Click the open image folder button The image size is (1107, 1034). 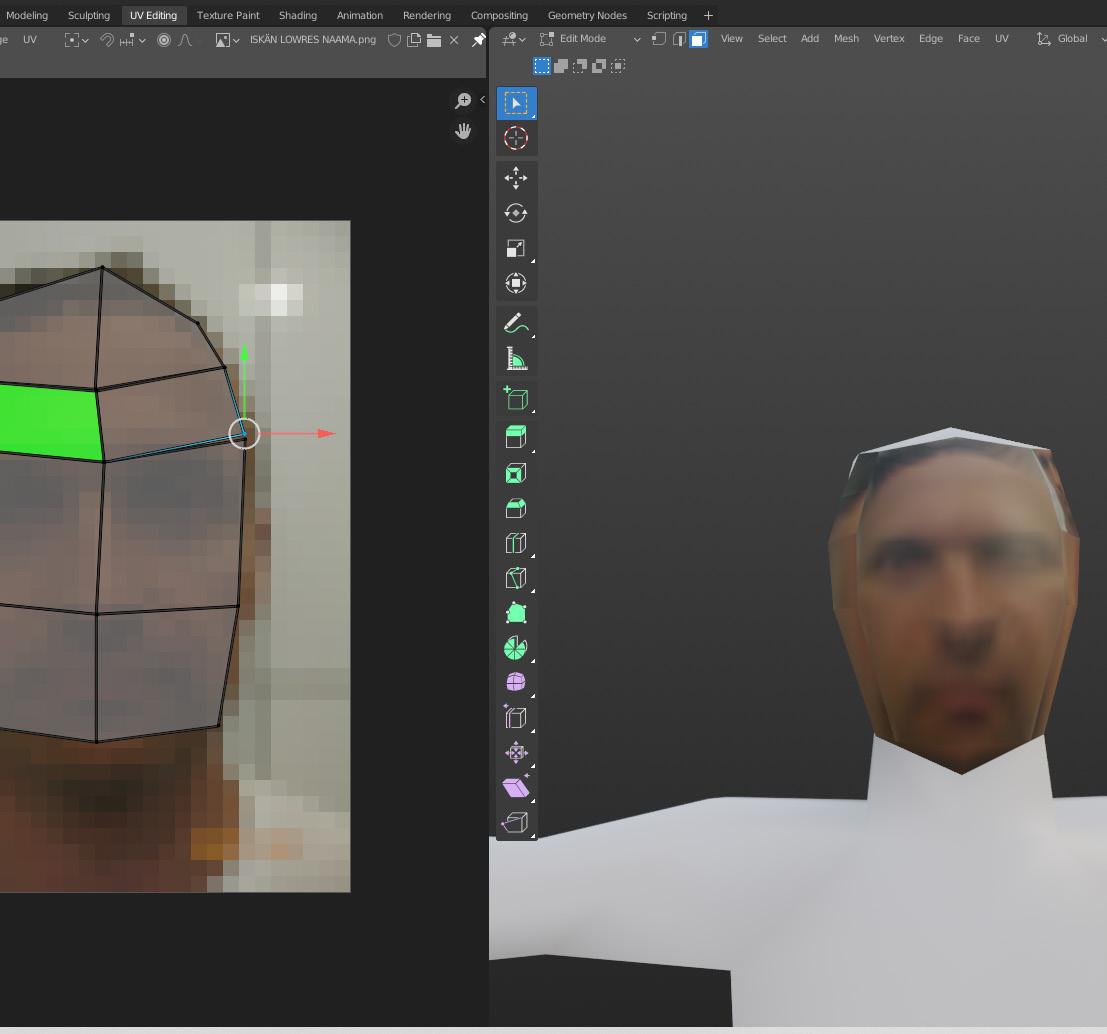[434, 40]
